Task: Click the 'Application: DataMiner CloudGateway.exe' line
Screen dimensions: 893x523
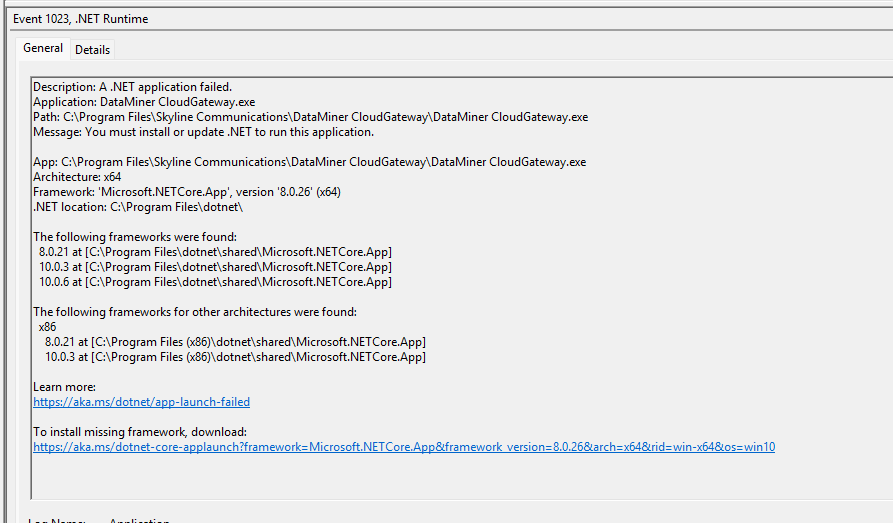Action: click(144, 102)
